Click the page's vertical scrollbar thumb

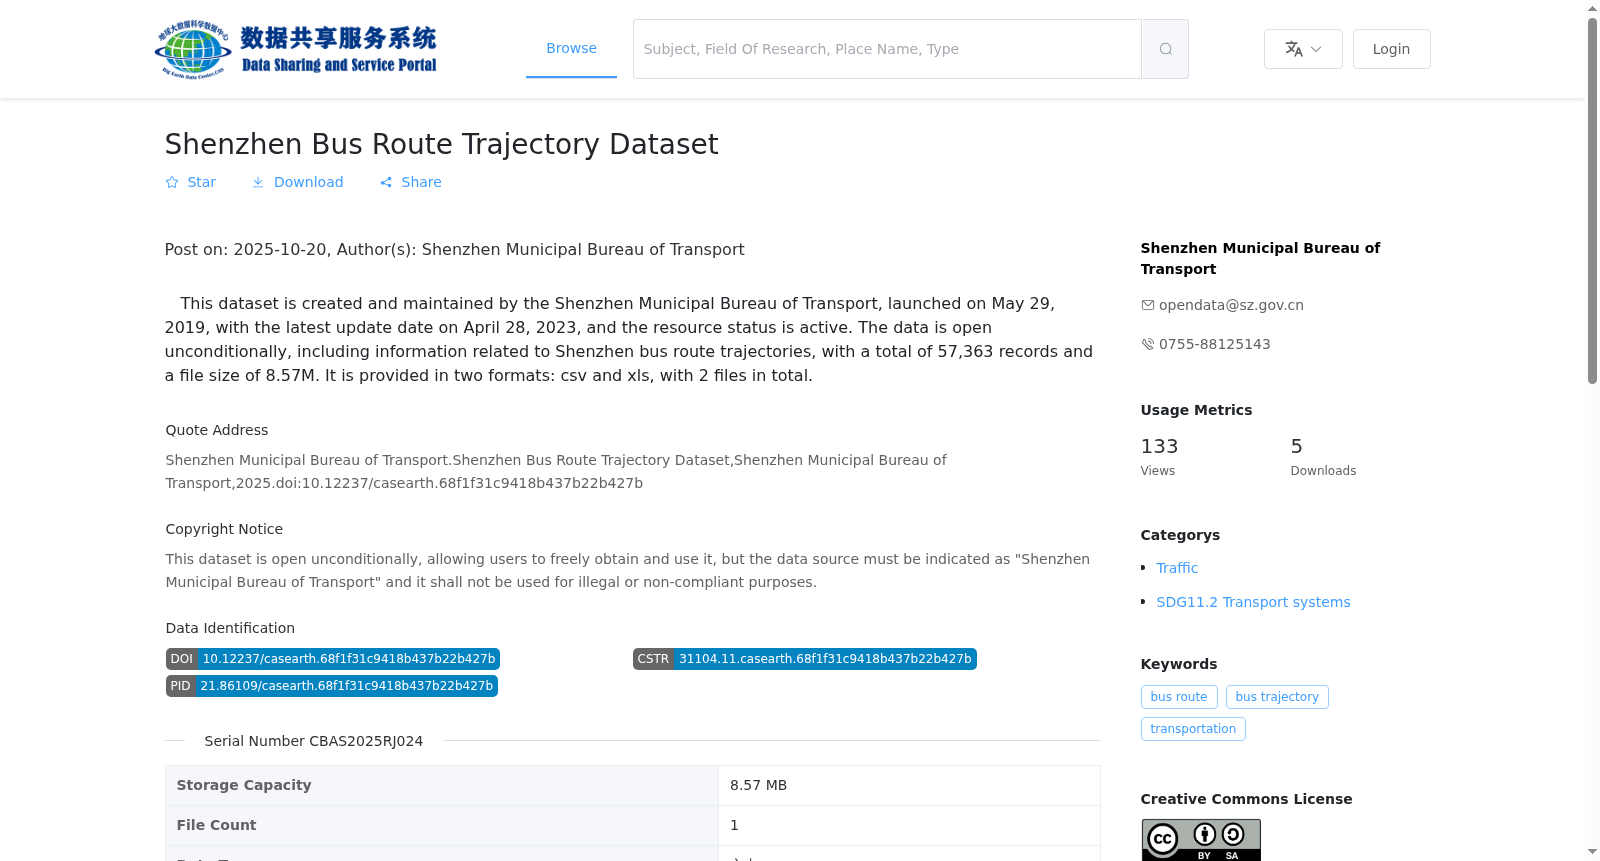1592,200
